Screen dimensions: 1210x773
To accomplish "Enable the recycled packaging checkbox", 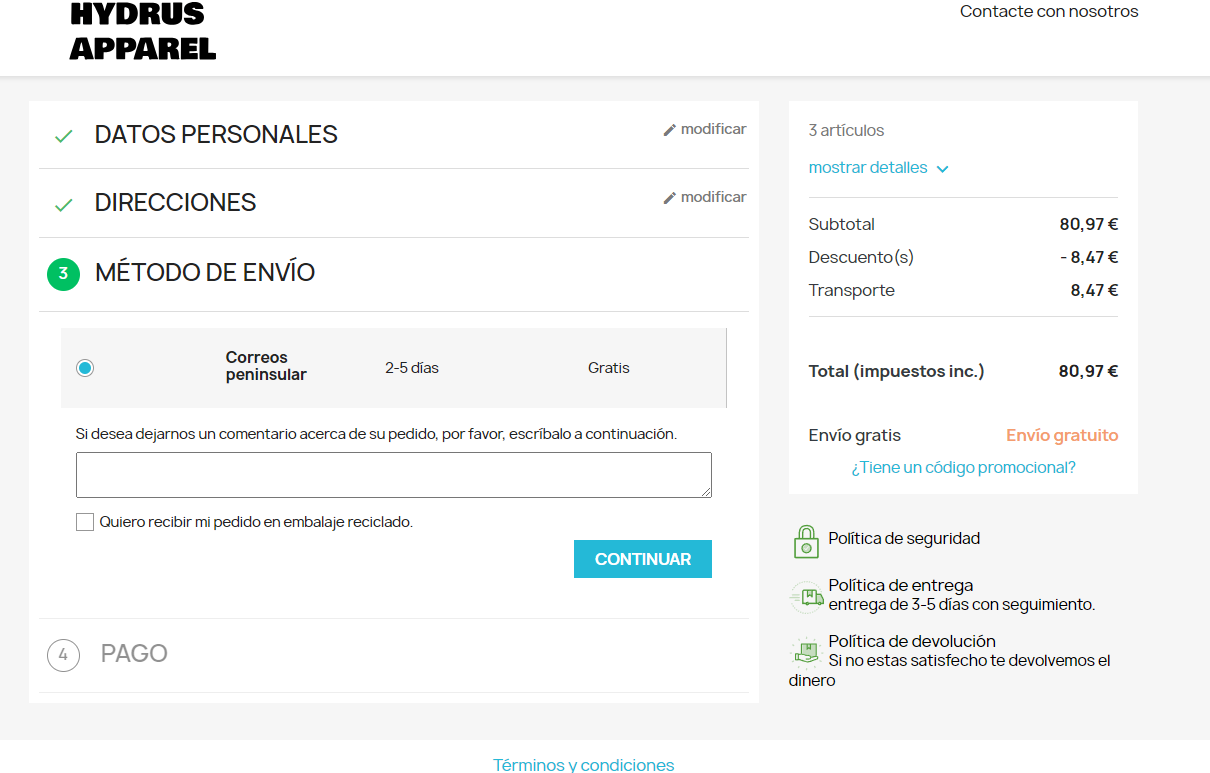I will point(85,522).
